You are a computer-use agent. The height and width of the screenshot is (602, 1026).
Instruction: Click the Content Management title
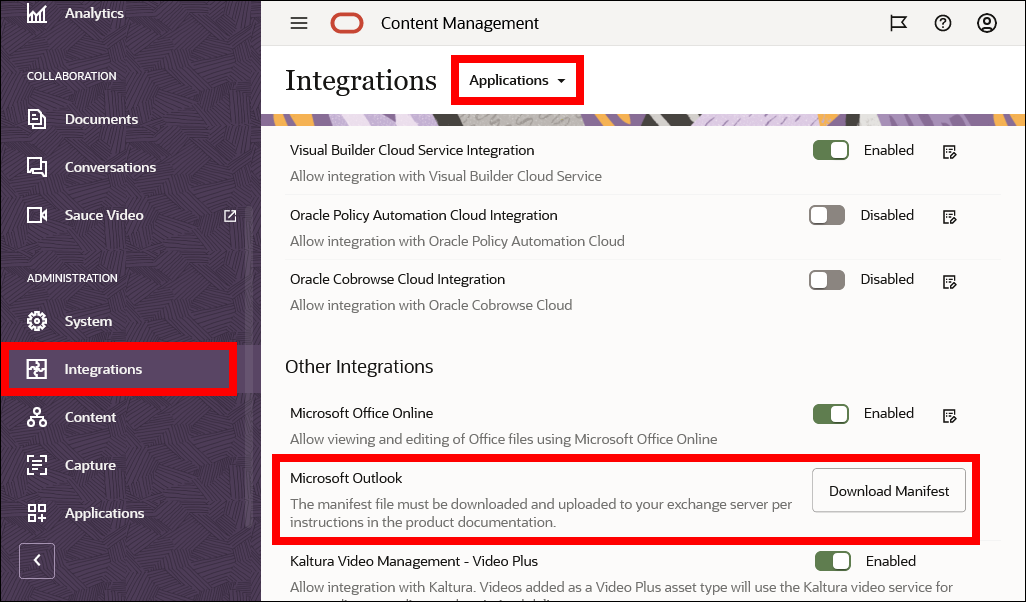[460, 24]
